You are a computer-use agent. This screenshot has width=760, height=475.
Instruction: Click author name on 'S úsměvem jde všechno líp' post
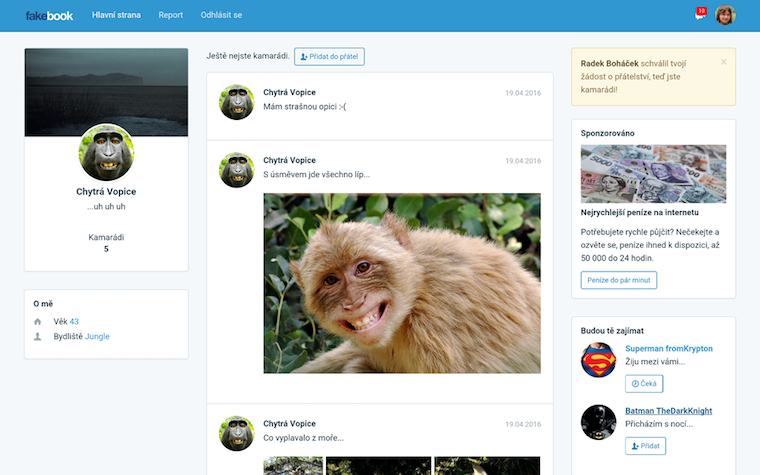289,160
